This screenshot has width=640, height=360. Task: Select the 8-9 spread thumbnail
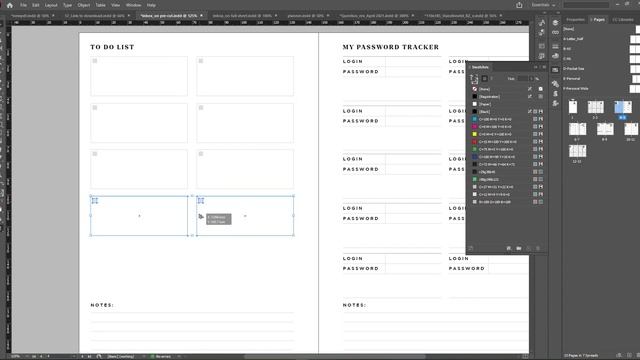tap(605, 129)
